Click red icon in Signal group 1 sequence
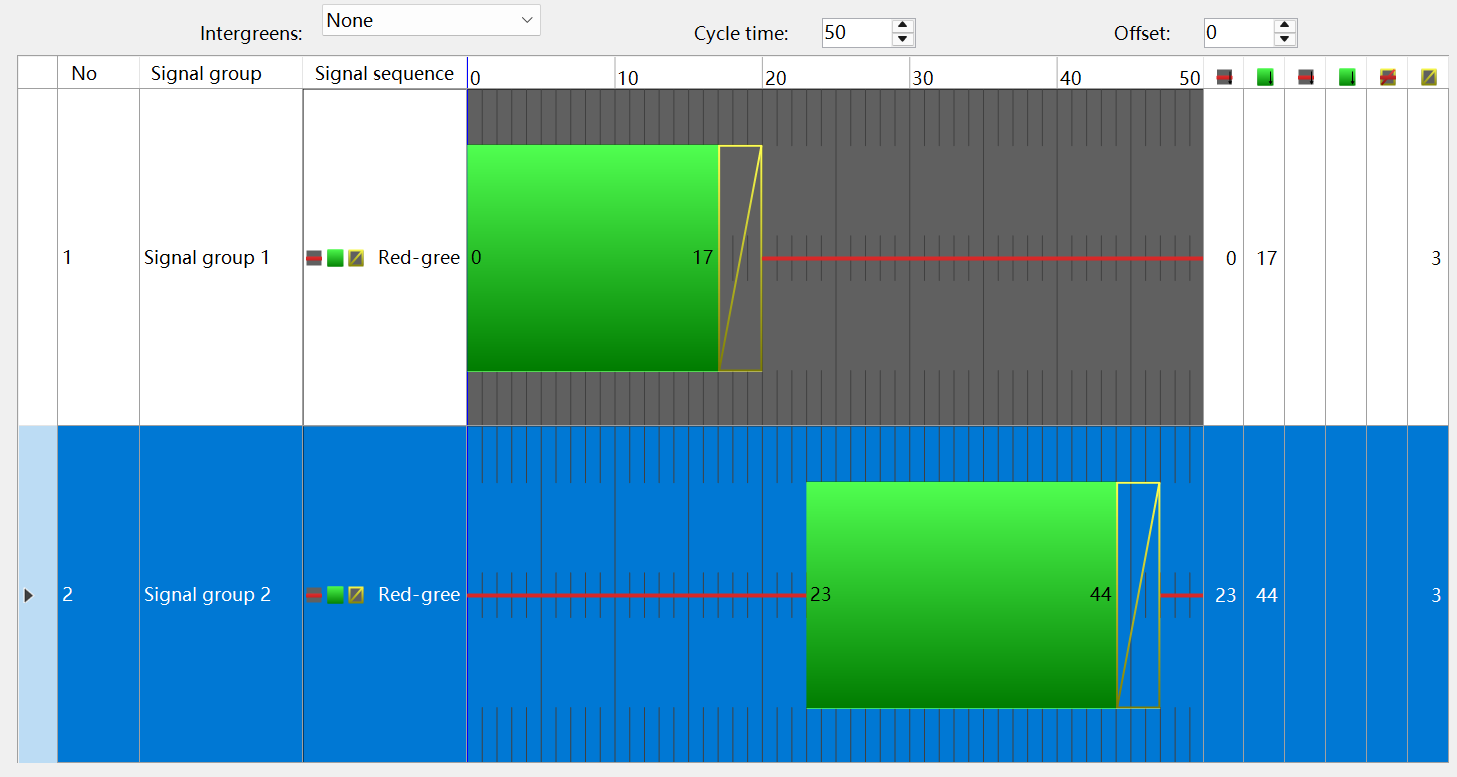 [314, 258]
